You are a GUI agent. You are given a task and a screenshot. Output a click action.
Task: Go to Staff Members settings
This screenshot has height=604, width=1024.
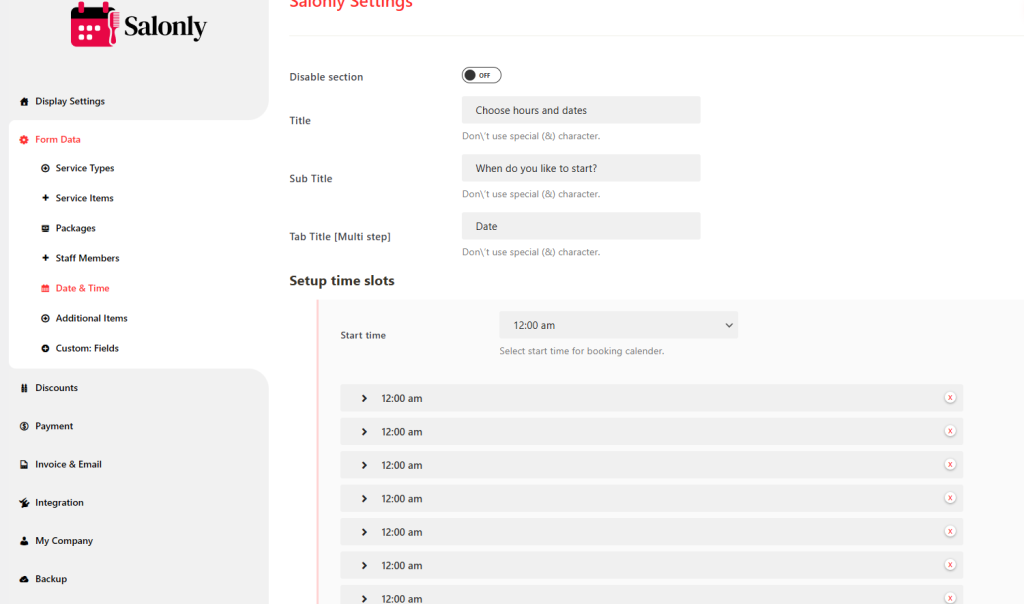click(87, 258)
